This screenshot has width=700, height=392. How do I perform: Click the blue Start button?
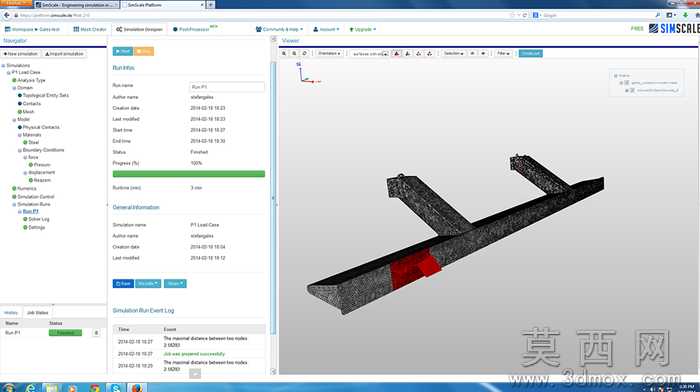pos(123,51)
